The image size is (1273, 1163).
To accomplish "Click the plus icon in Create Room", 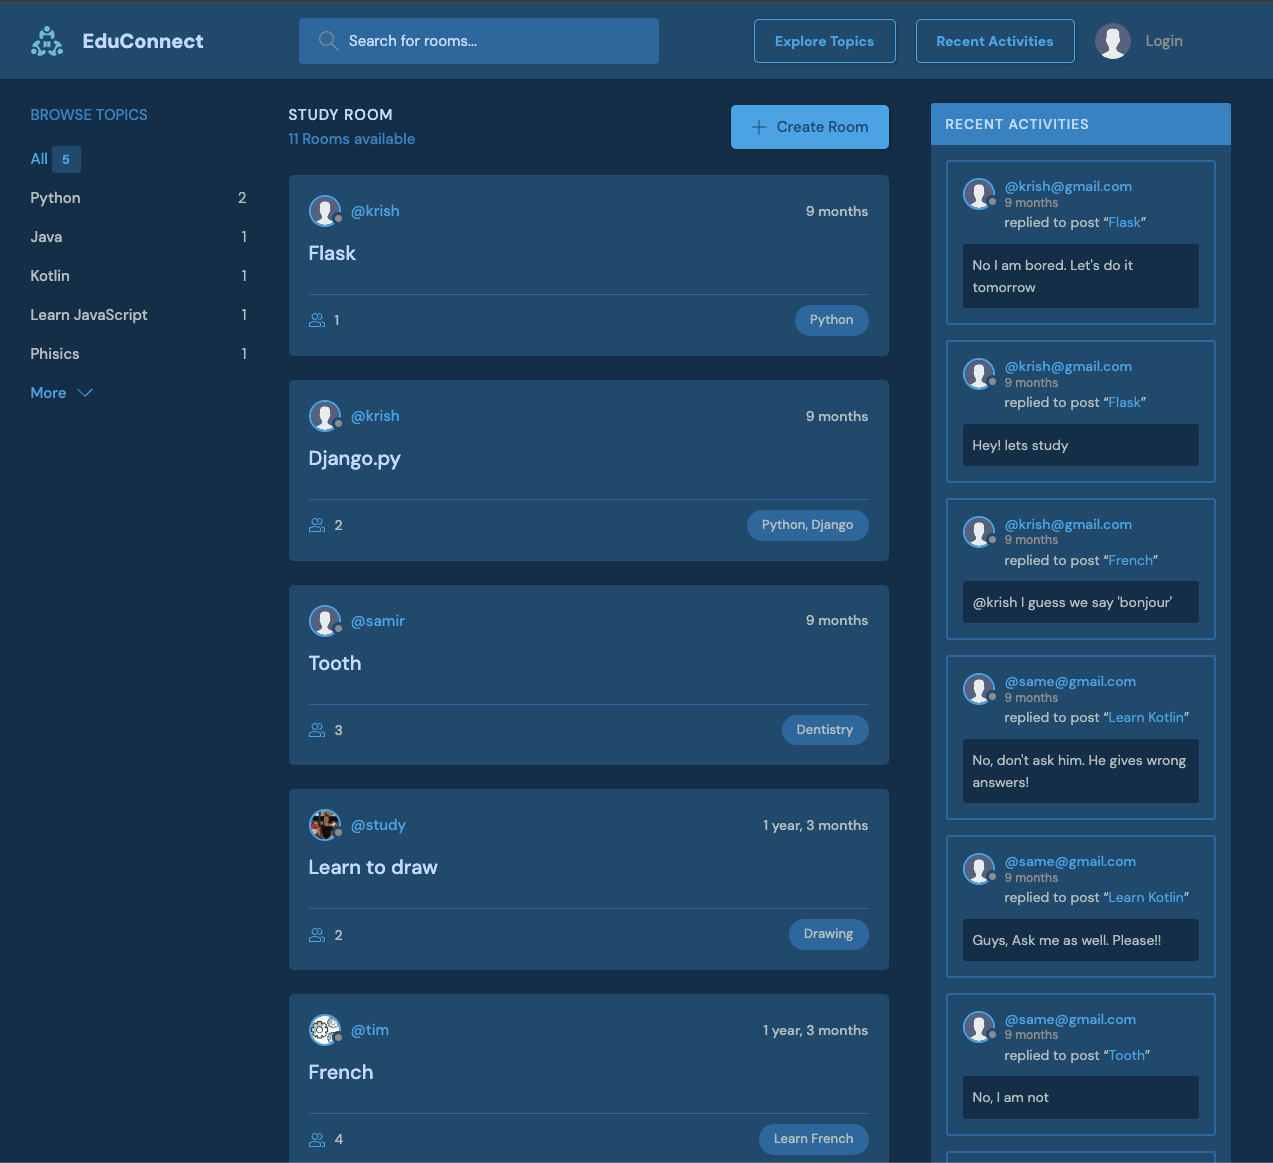I will coord(759,127).
